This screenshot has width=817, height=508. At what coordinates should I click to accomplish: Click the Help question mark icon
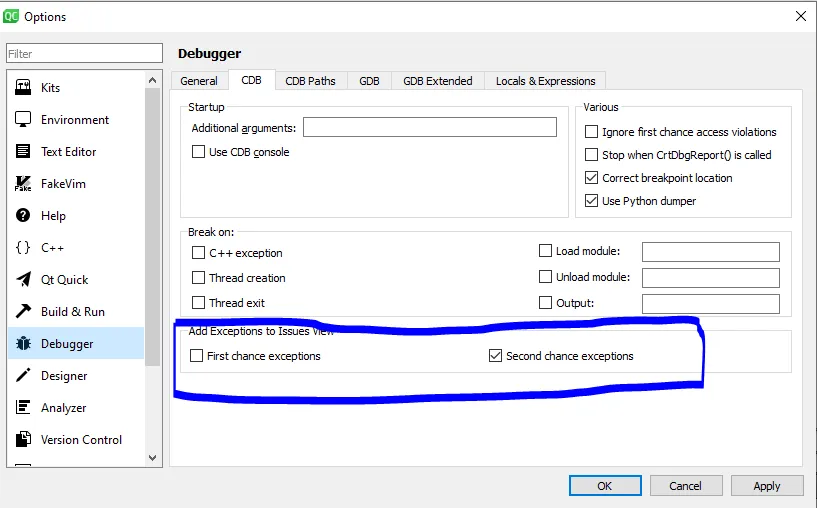[x=23, y=215]
